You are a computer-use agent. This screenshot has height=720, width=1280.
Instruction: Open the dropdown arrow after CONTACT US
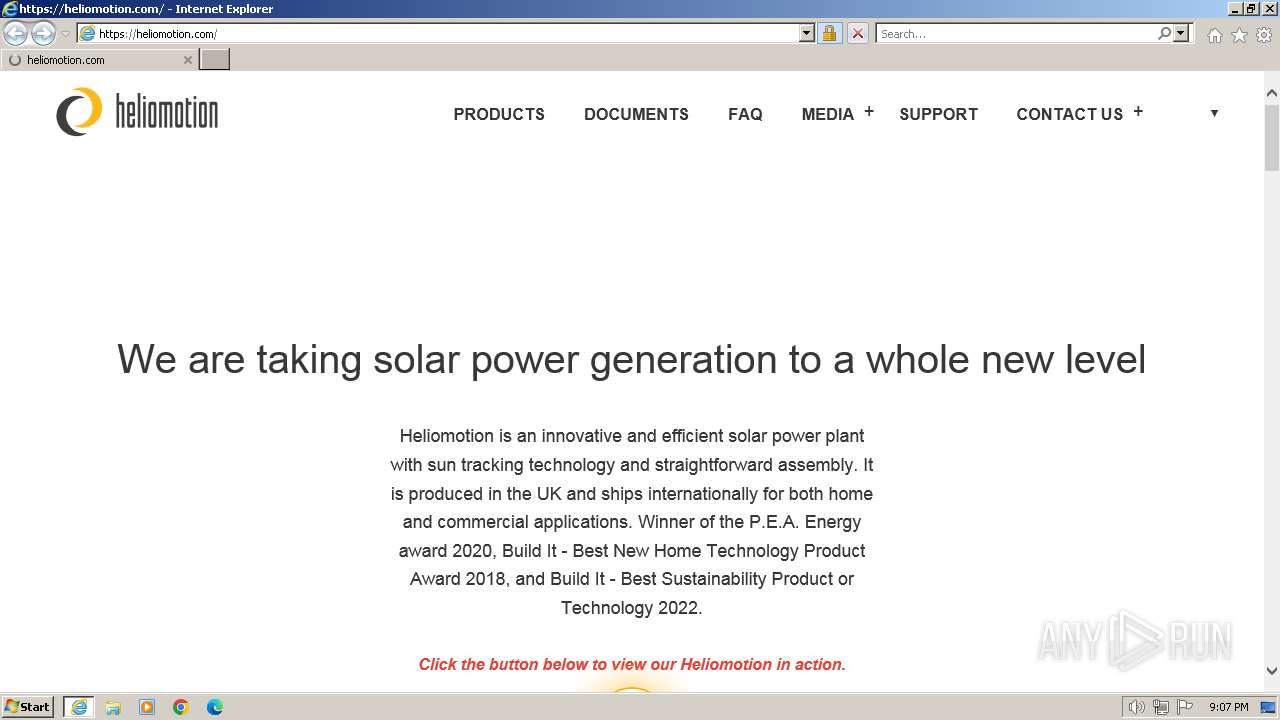point(1214,113)
